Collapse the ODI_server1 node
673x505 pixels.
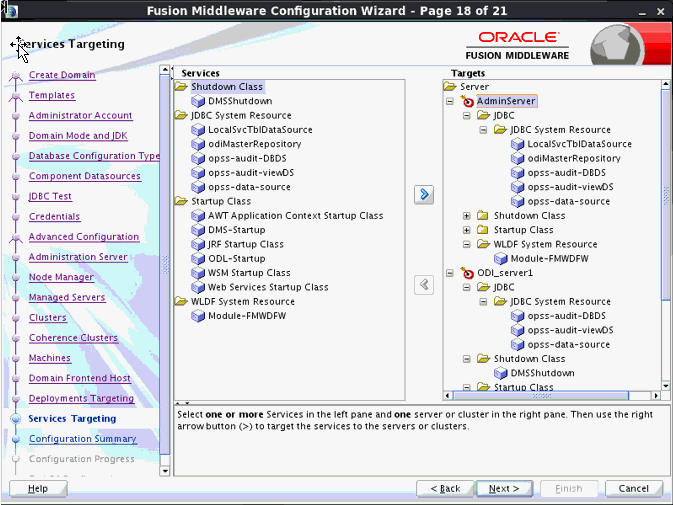click(450, 273)
